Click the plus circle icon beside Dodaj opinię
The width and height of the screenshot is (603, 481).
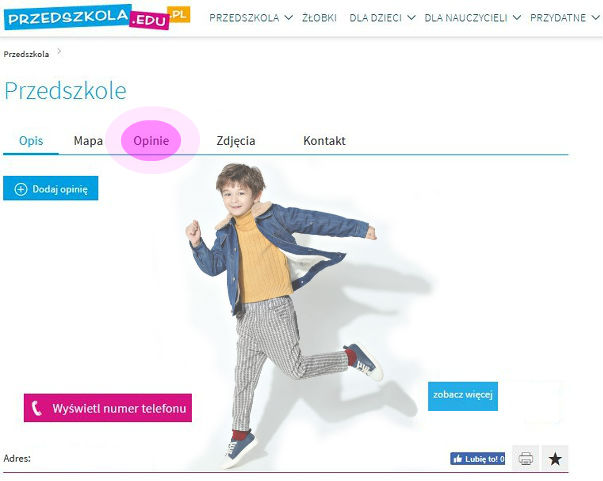click(21, 189)
